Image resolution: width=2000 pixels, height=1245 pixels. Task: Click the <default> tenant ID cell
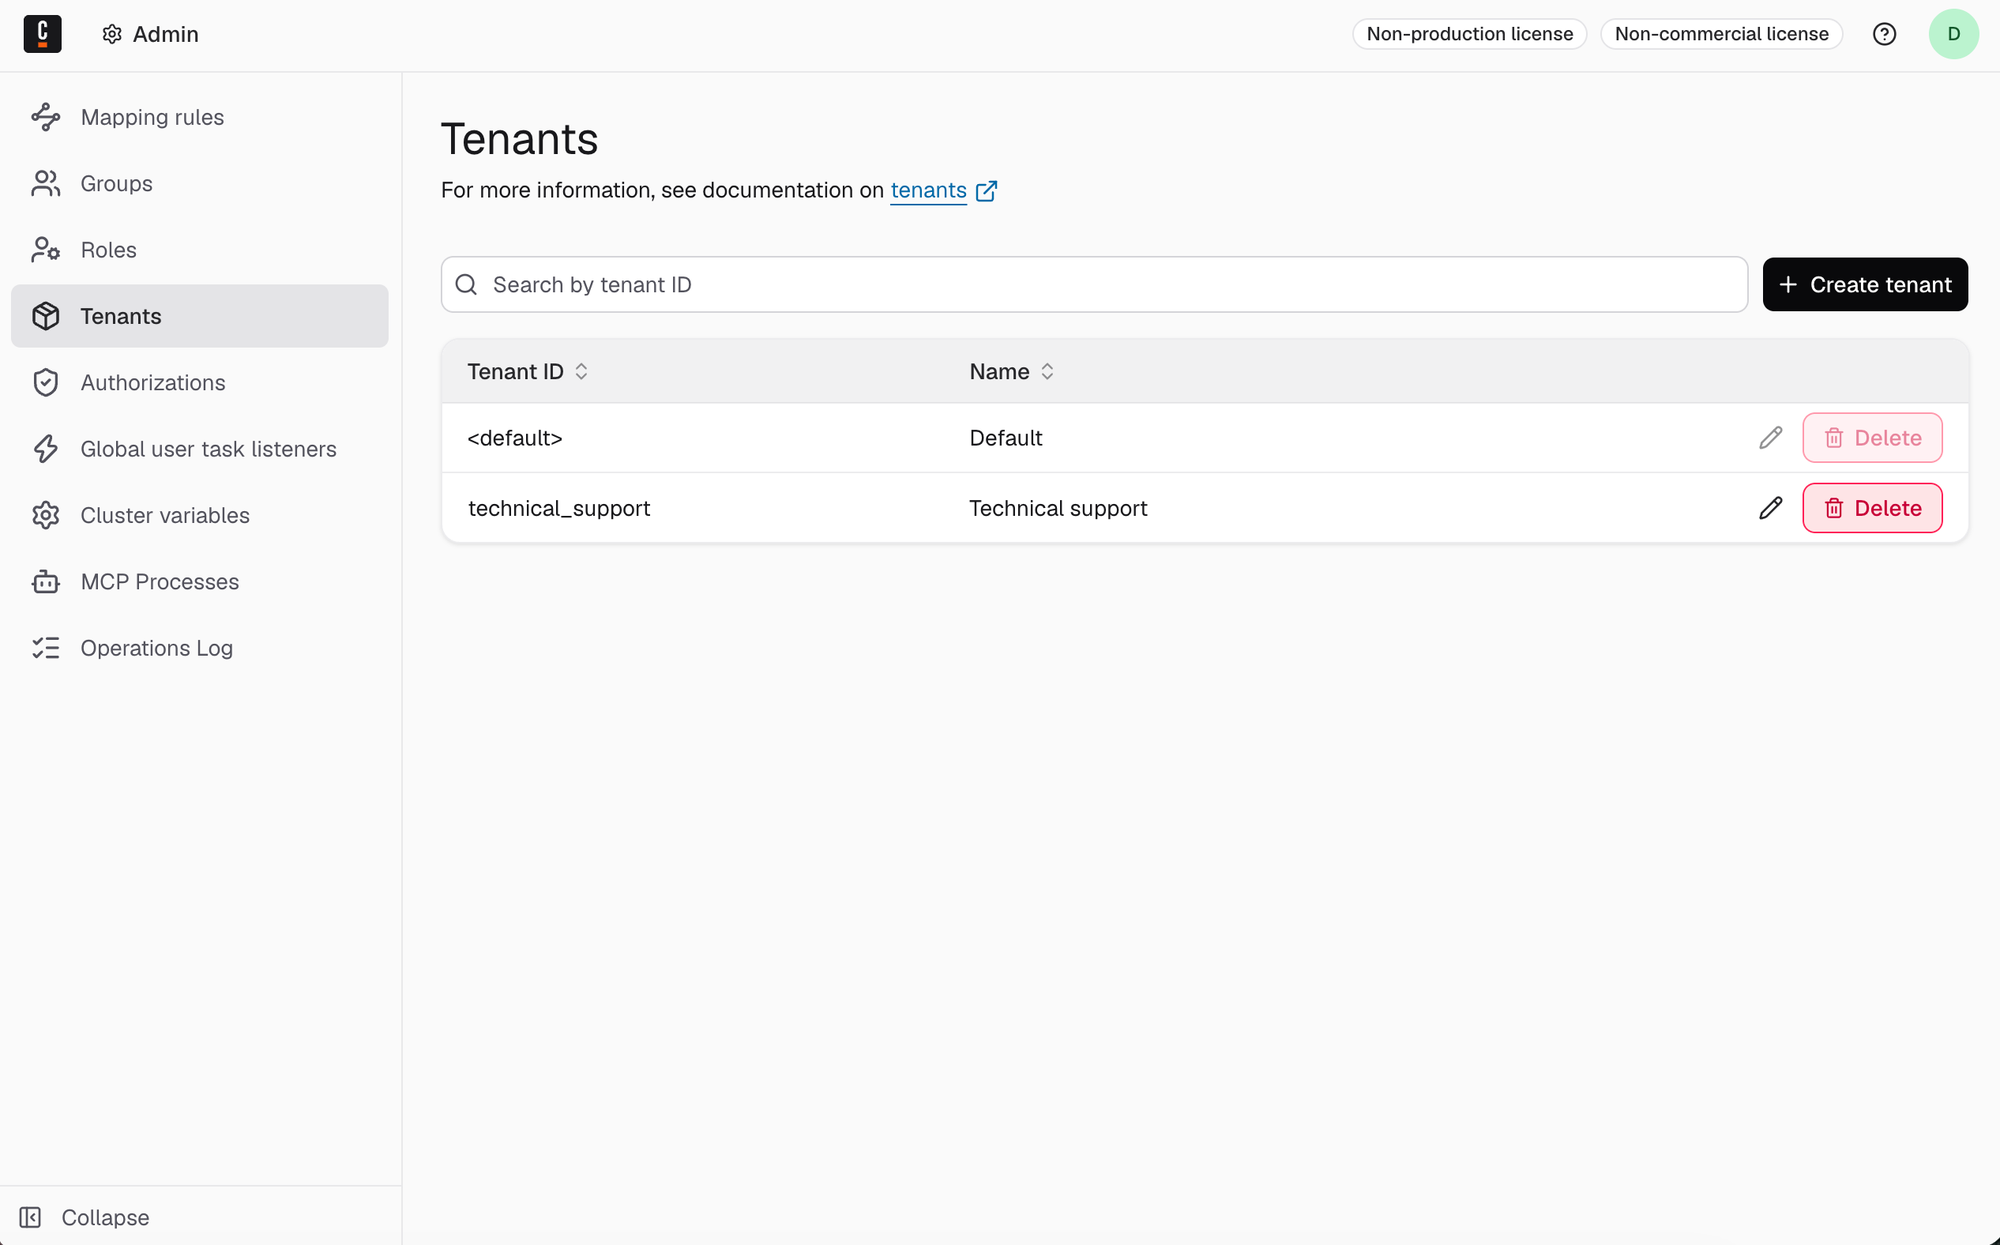(515, 438)
